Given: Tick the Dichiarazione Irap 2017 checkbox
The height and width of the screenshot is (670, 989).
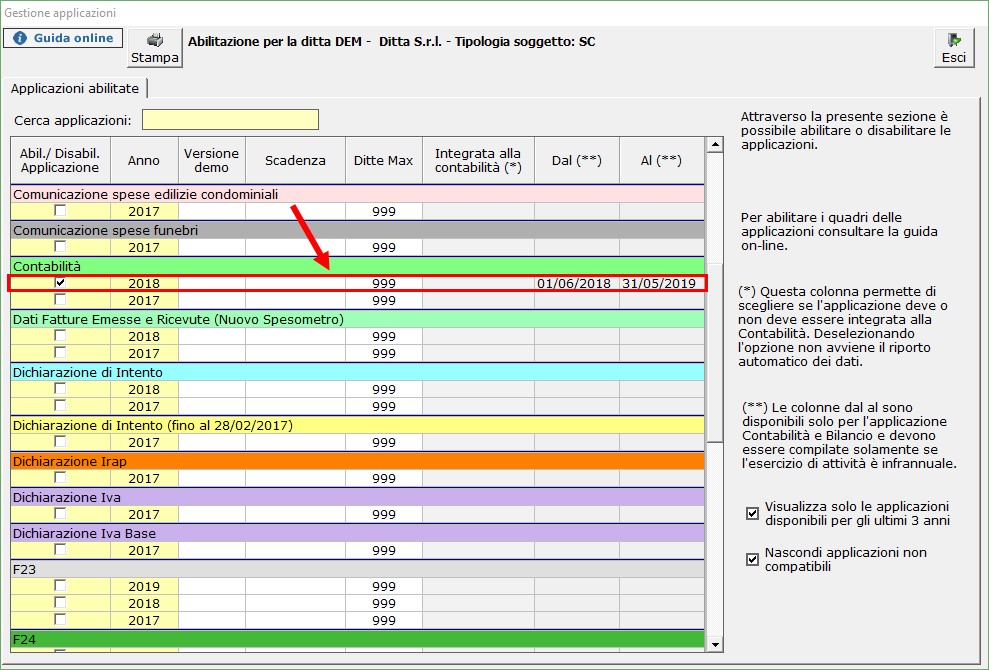Looking at the screenshot, I should coord(60,477).
